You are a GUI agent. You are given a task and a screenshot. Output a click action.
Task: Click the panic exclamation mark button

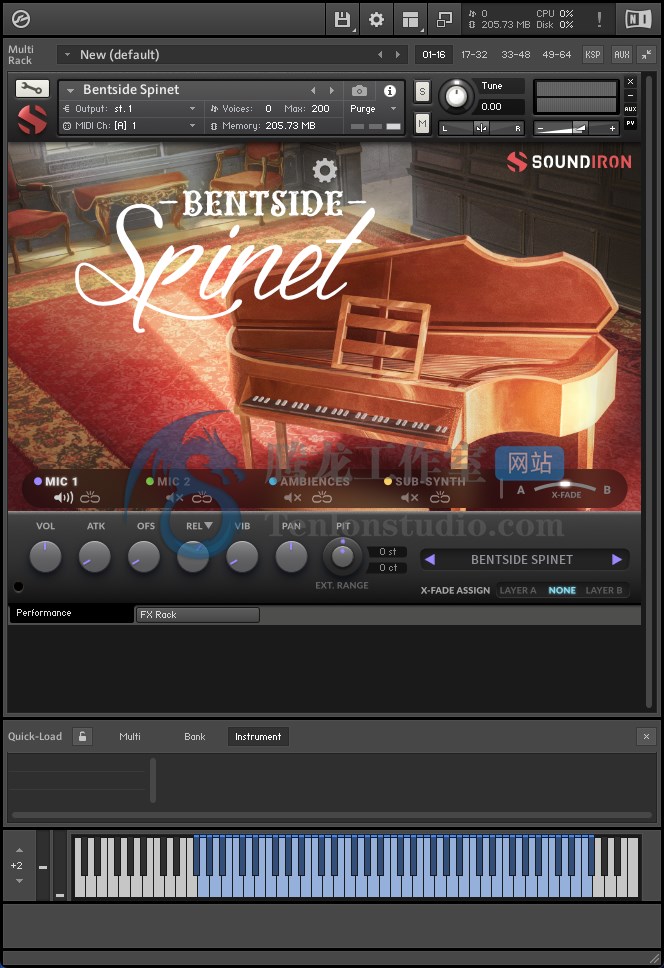[x=599, y=20]
